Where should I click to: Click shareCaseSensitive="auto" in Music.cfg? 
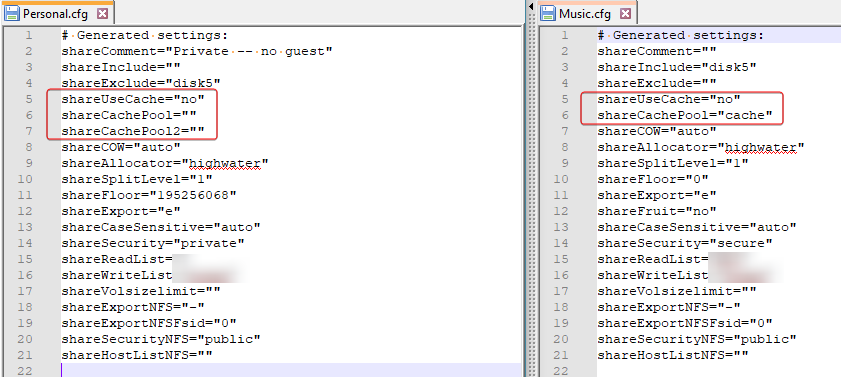click(697, 227)
